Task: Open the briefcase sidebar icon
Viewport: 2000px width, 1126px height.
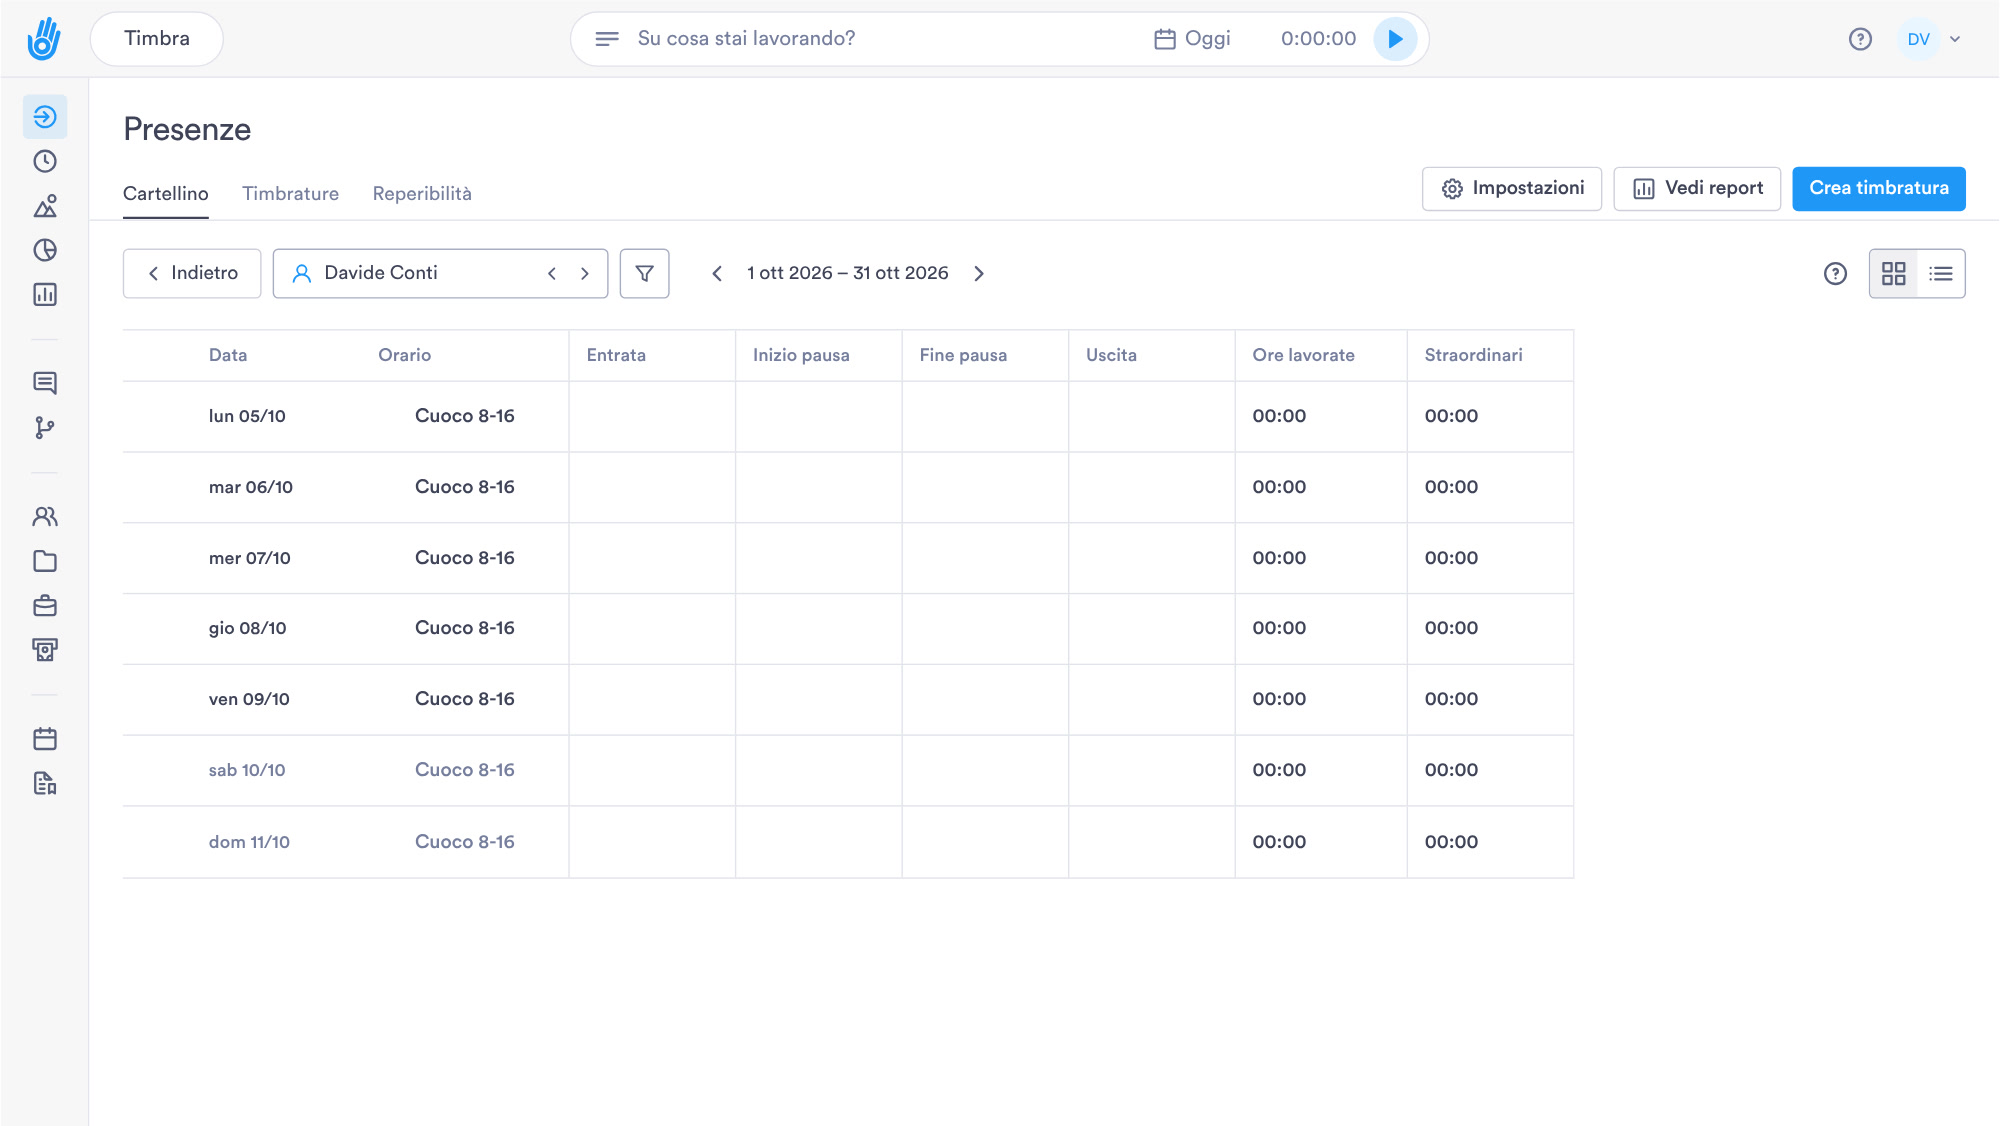Action: (x=45, y=606)
